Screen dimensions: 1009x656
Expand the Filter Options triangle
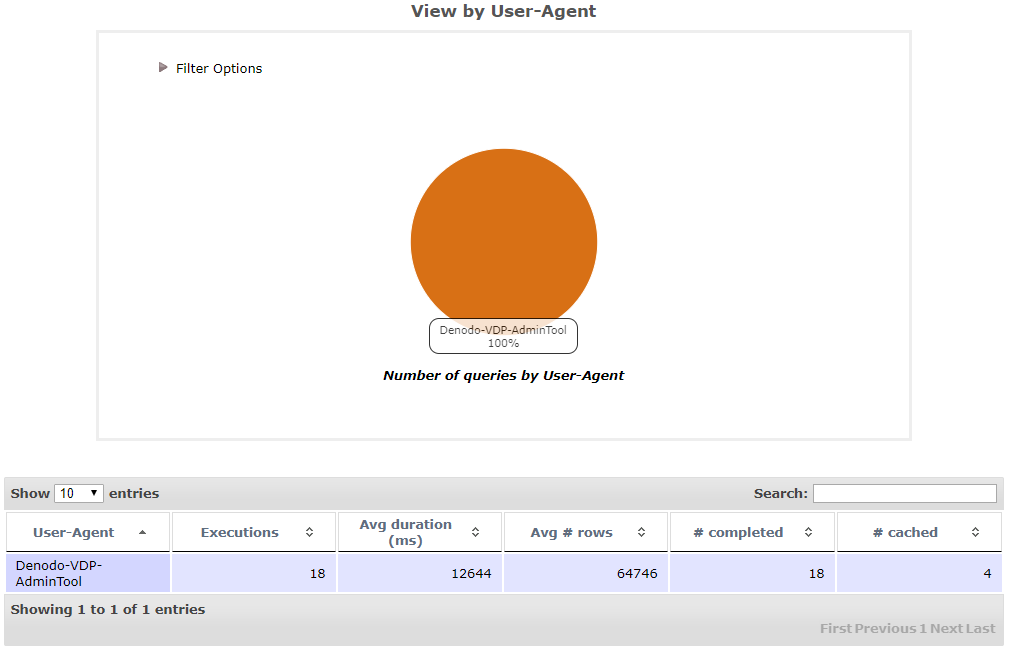tap(163, 68)
